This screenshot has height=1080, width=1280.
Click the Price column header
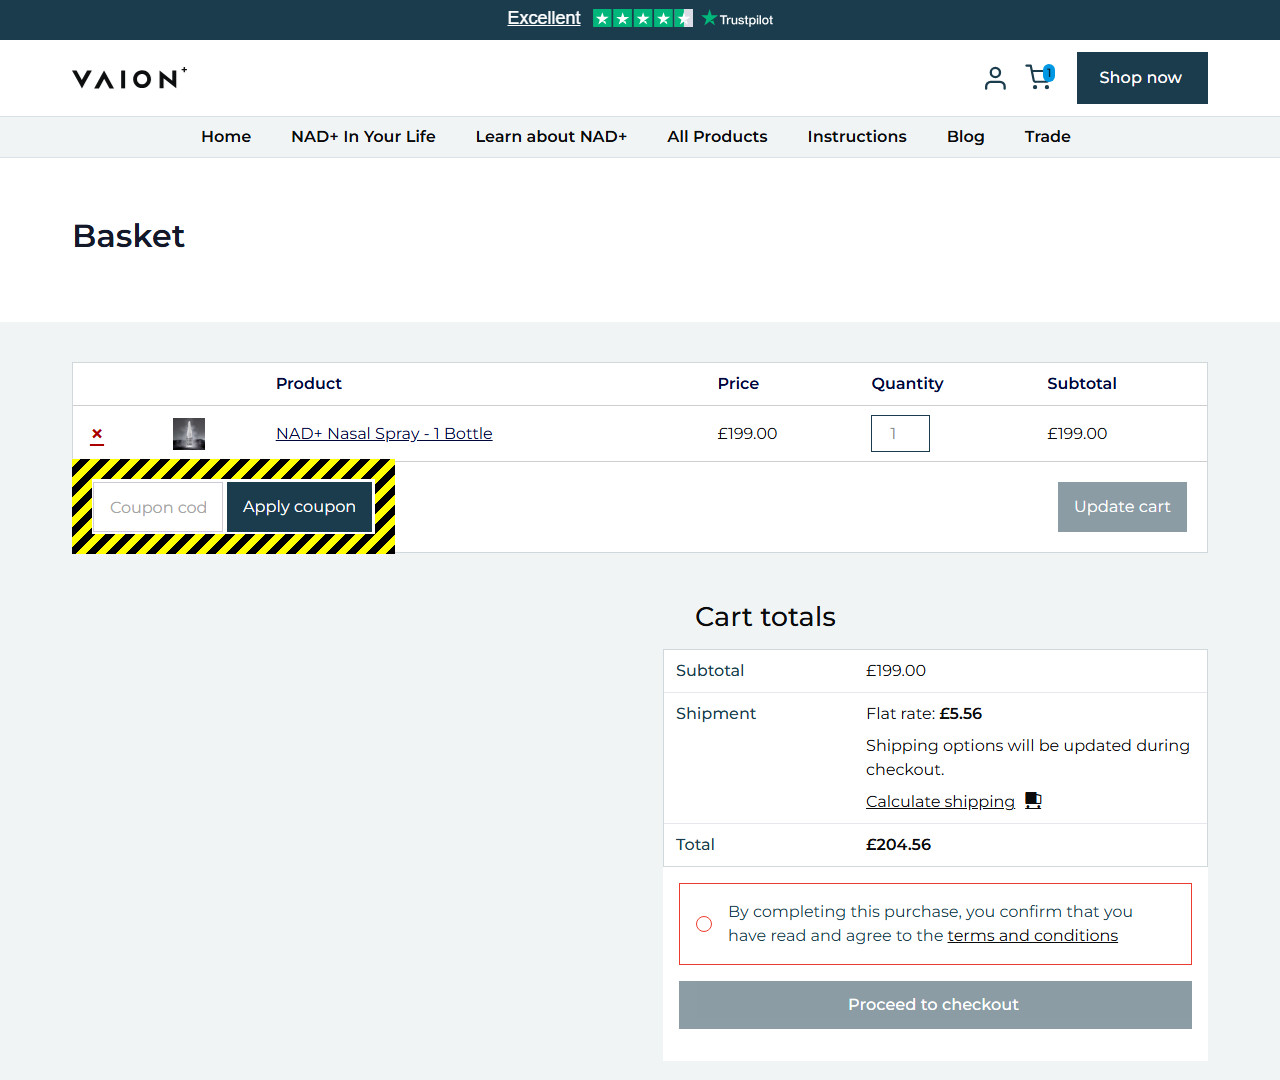pos(738,384)
